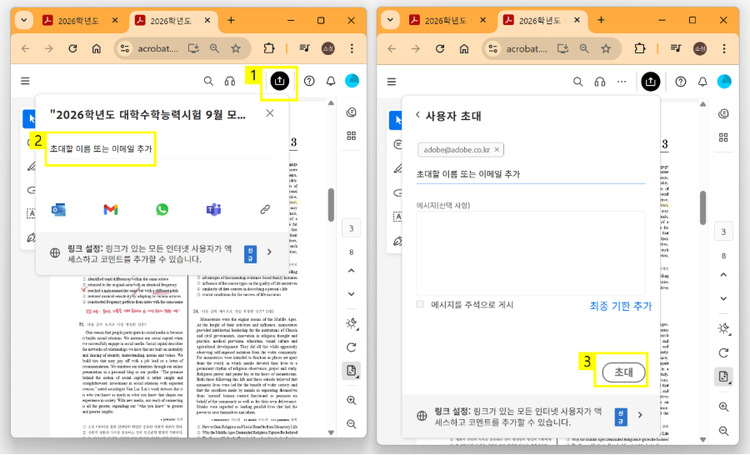Copy share link icon
This screenshot has height=455, width=750.
(265, 210)
